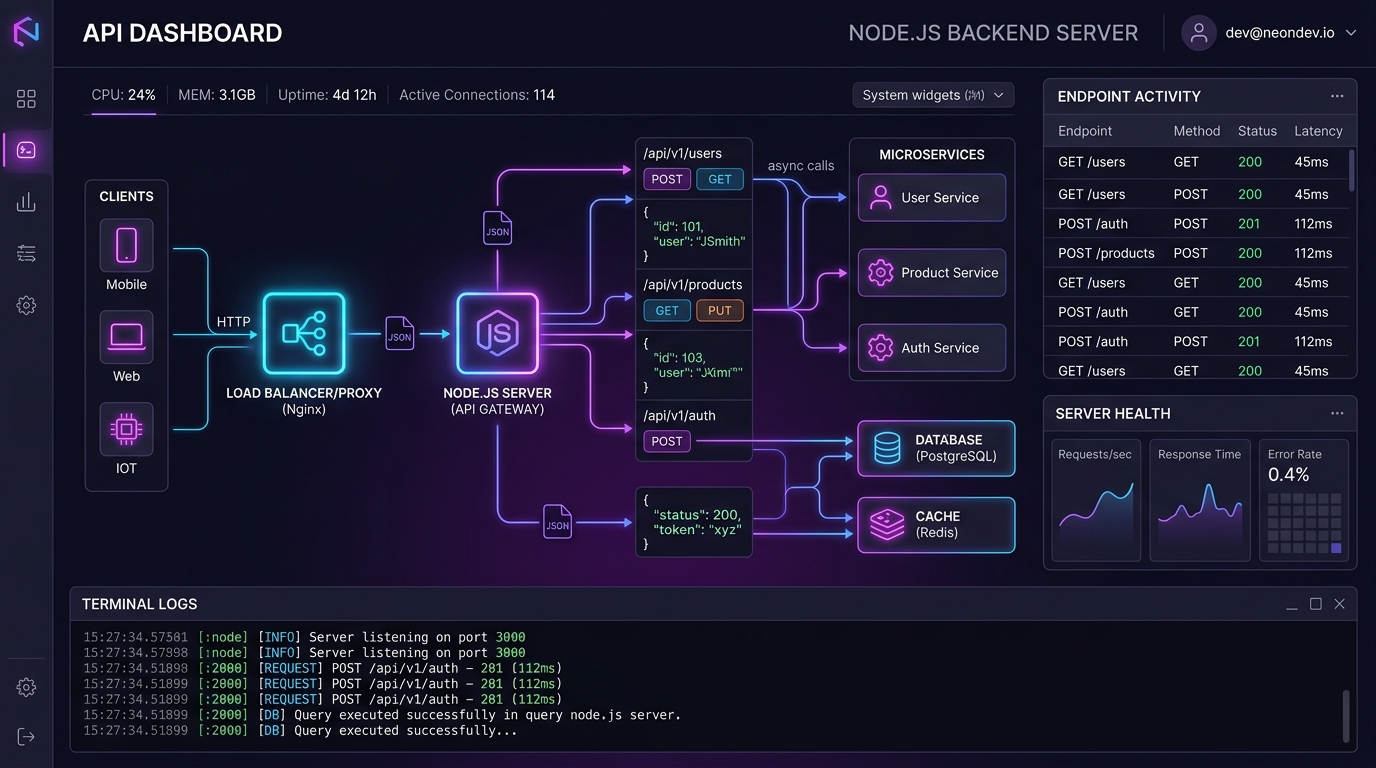Sort by the Status column header

pyautogui.click(x=1257, y=131)
